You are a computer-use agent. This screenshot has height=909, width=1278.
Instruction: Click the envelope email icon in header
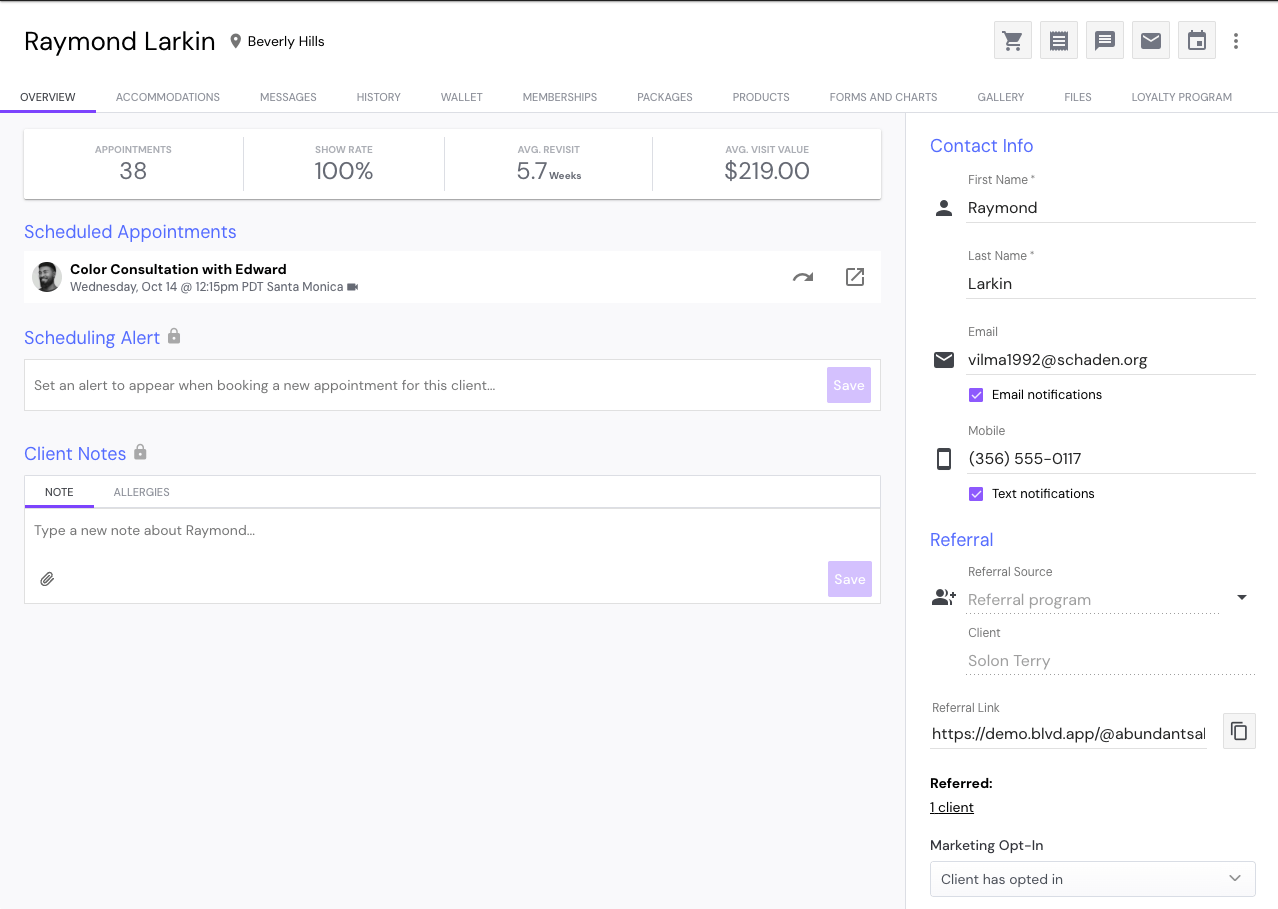tap(1151, 41)
